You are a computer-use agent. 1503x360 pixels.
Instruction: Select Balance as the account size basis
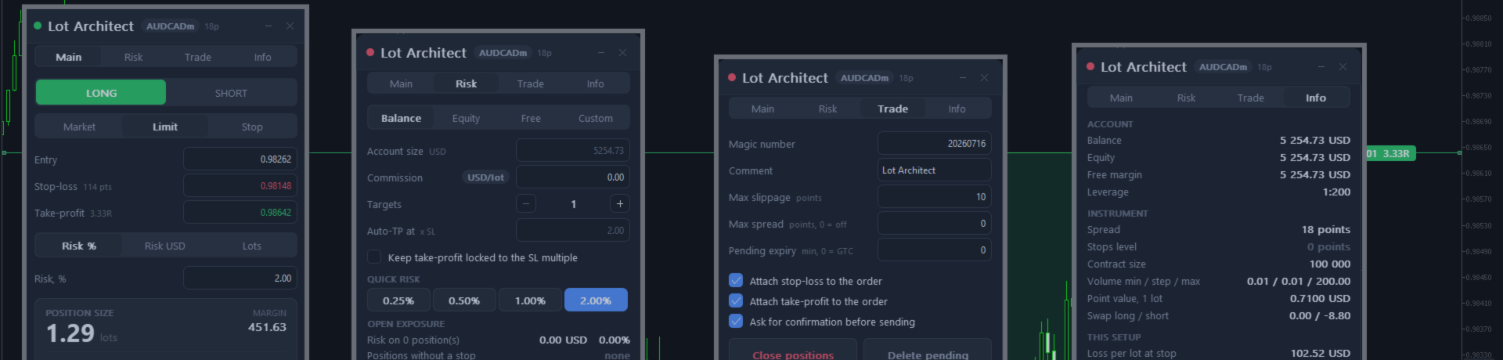[x=401, y=118]
